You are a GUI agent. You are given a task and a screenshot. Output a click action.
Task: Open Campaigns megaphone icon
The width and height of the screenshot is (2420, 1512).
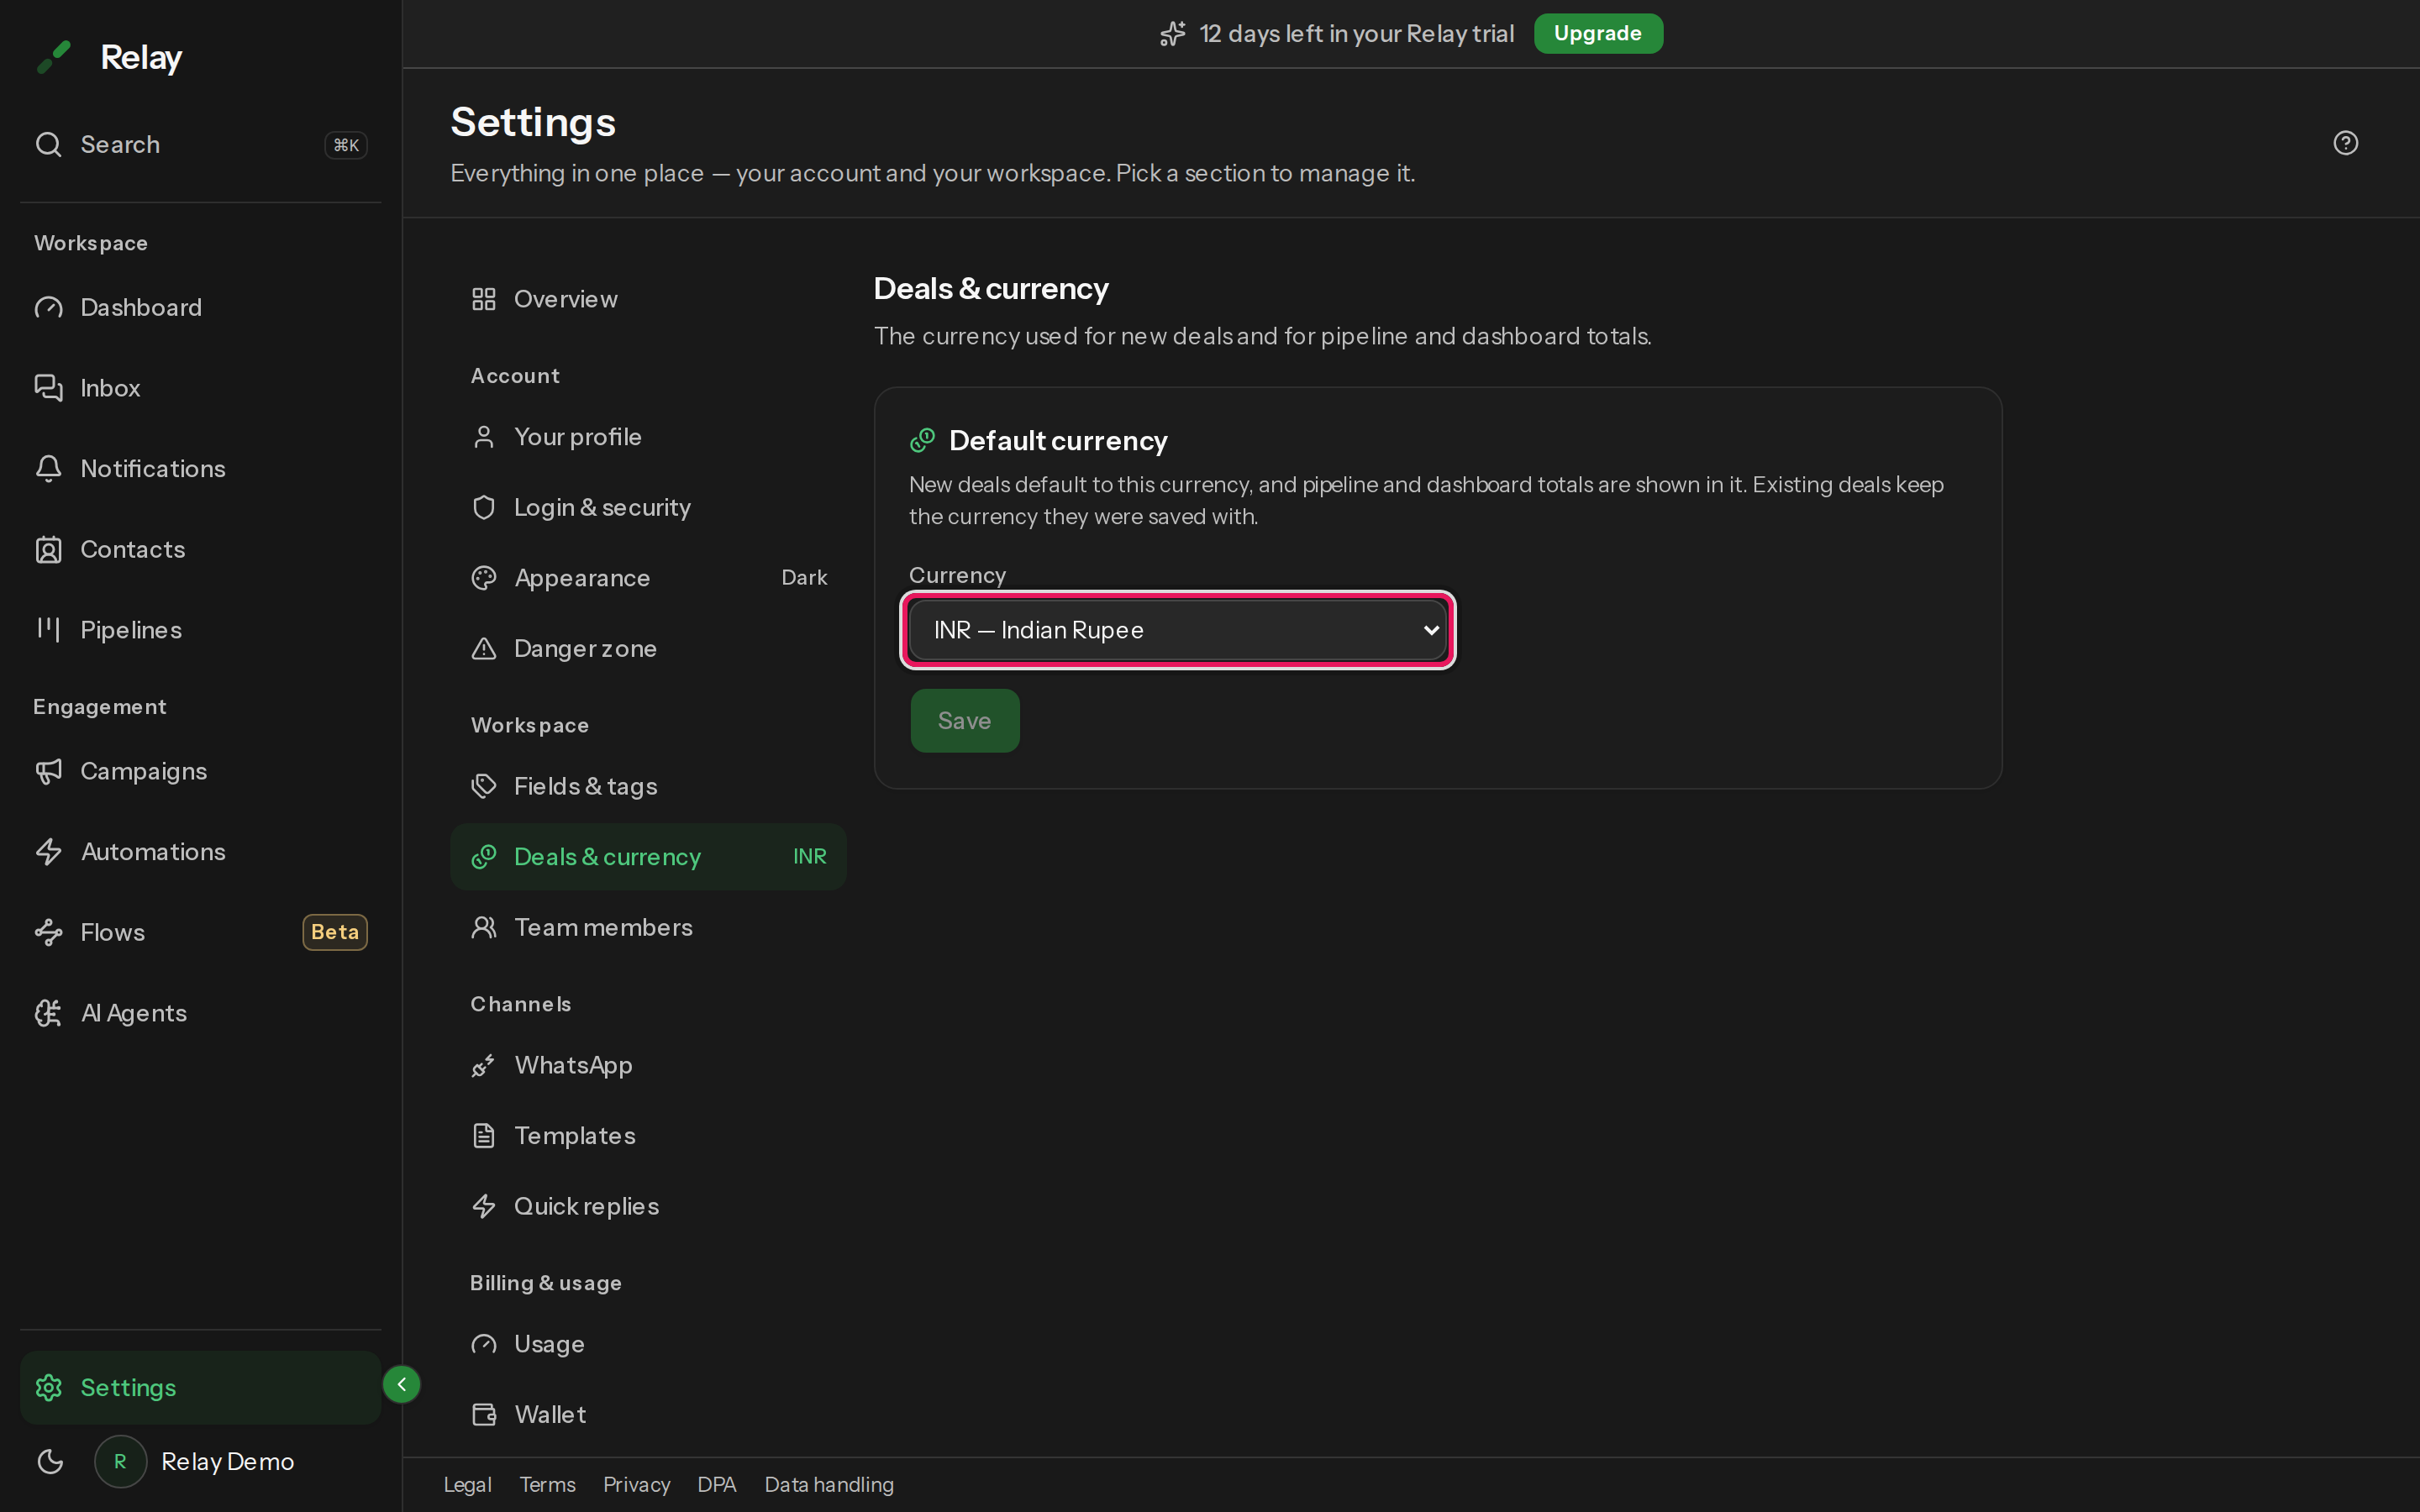(48, 771)
